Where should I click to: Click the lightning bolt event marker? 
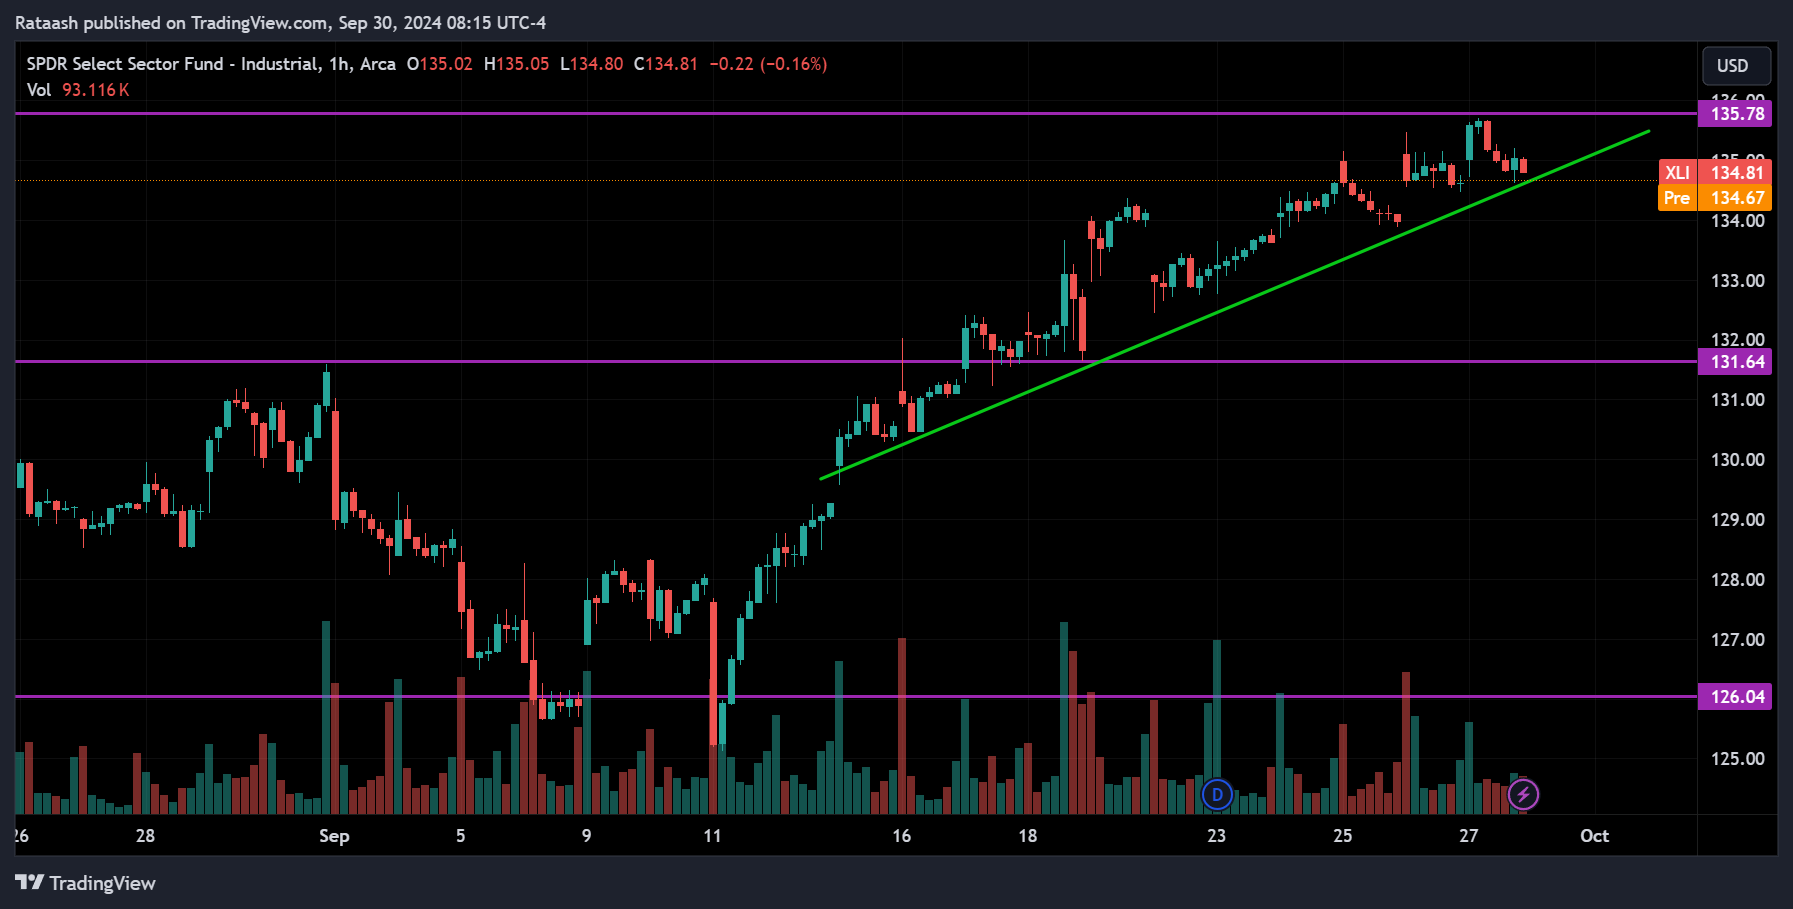[x=1523, y=795]
